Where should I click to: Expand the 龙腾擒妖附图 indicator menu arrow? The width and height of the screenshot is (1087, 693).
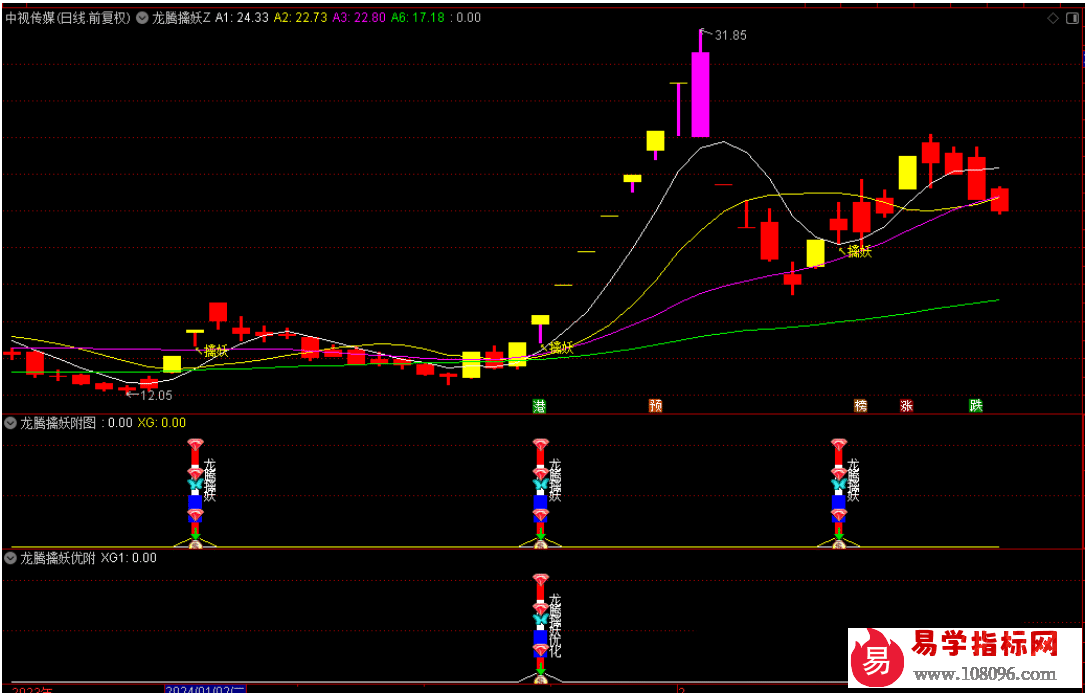point(11,423)
